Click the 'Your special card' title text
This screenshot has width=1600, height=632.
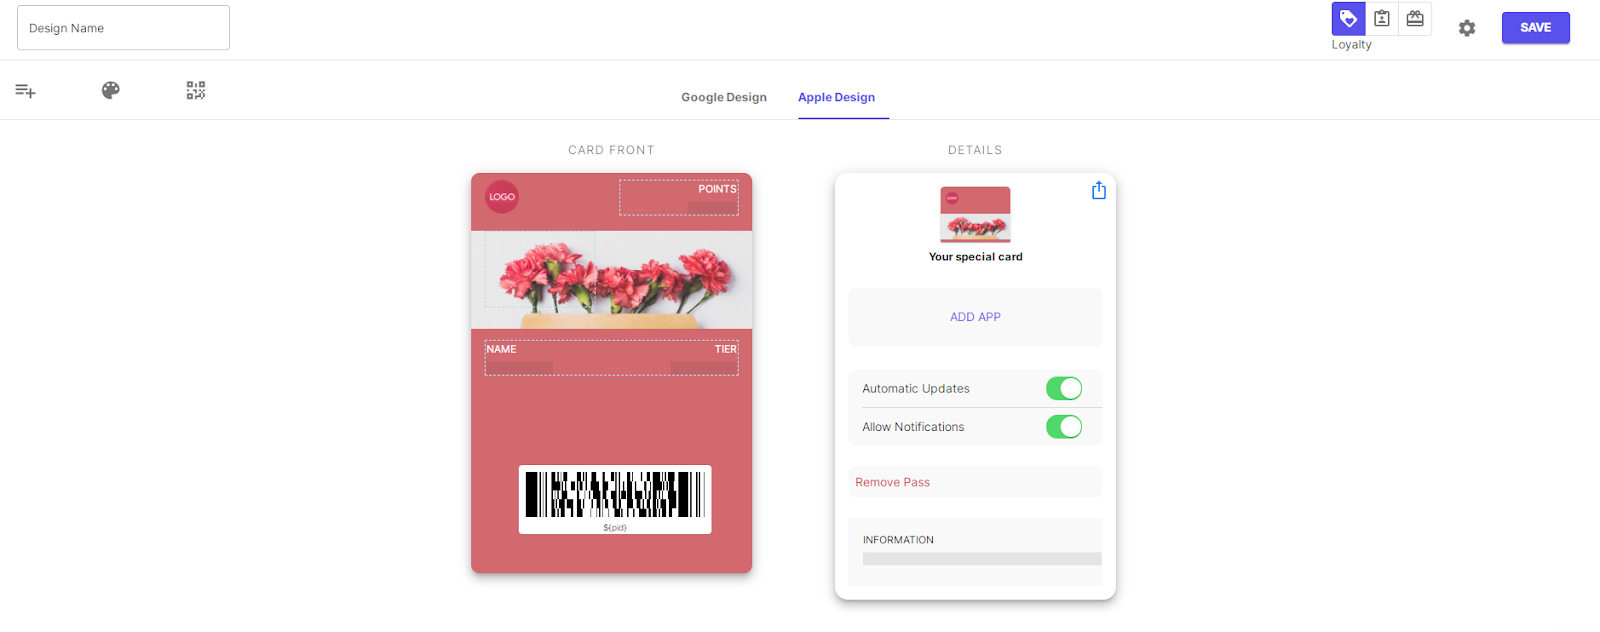pyautogui.click(x=975, y=257)
